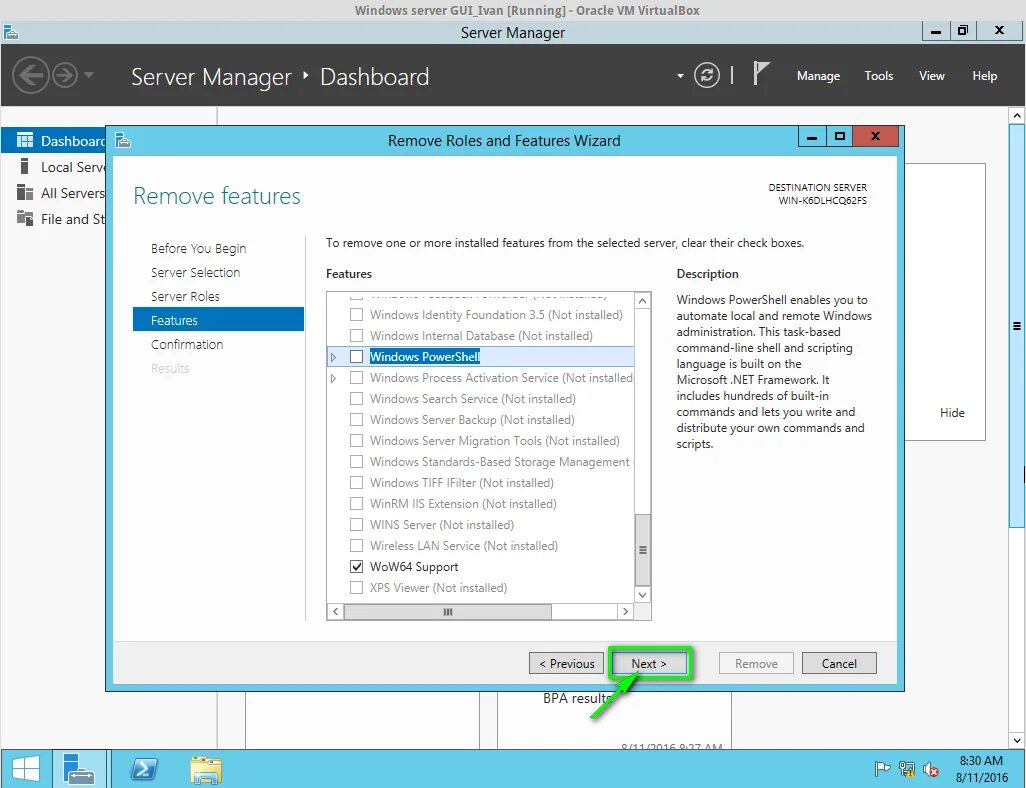Click the Cancel button in wizard

click(x=839, y=664)
